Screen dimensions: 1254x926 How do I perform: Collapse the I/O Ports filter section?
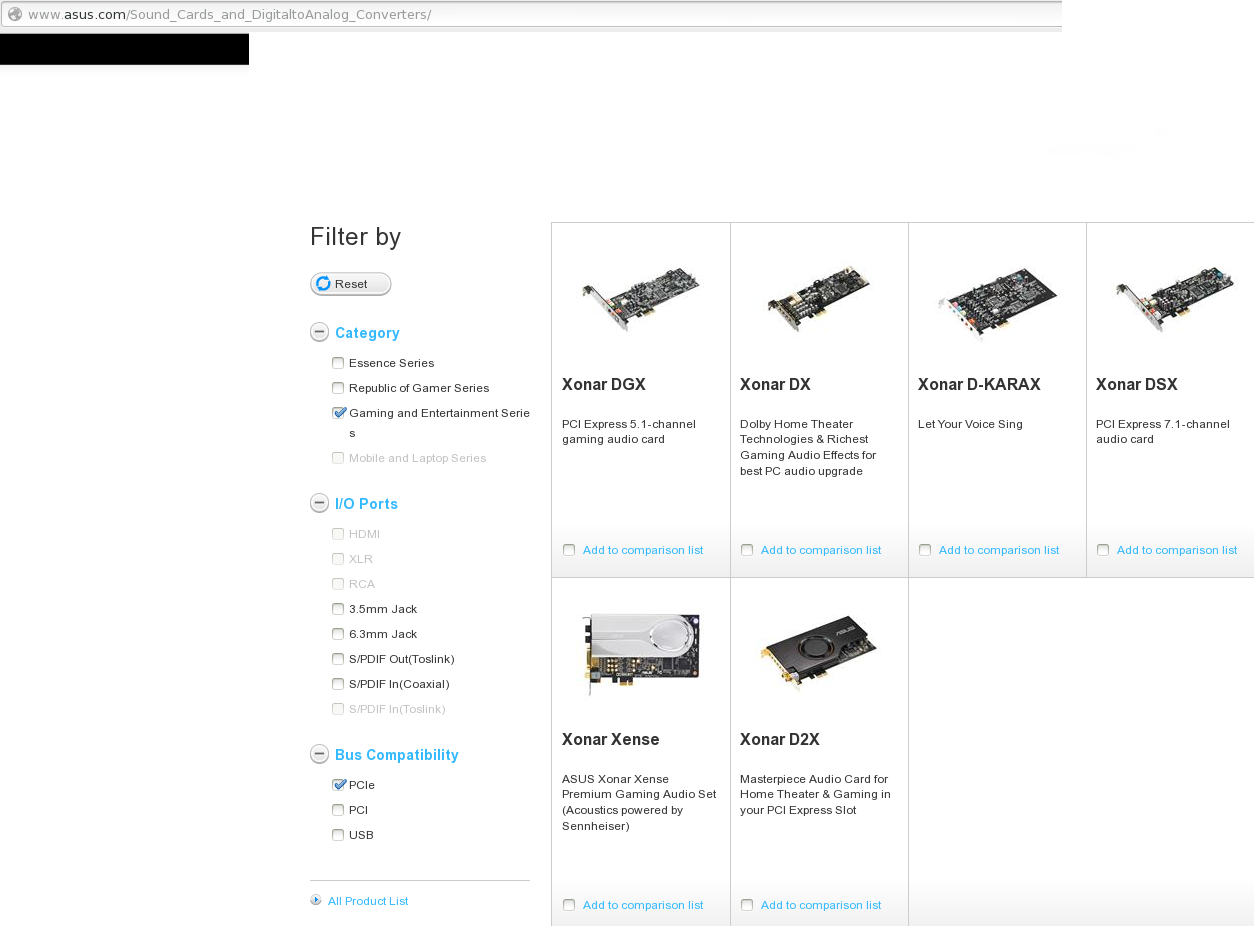319,503
